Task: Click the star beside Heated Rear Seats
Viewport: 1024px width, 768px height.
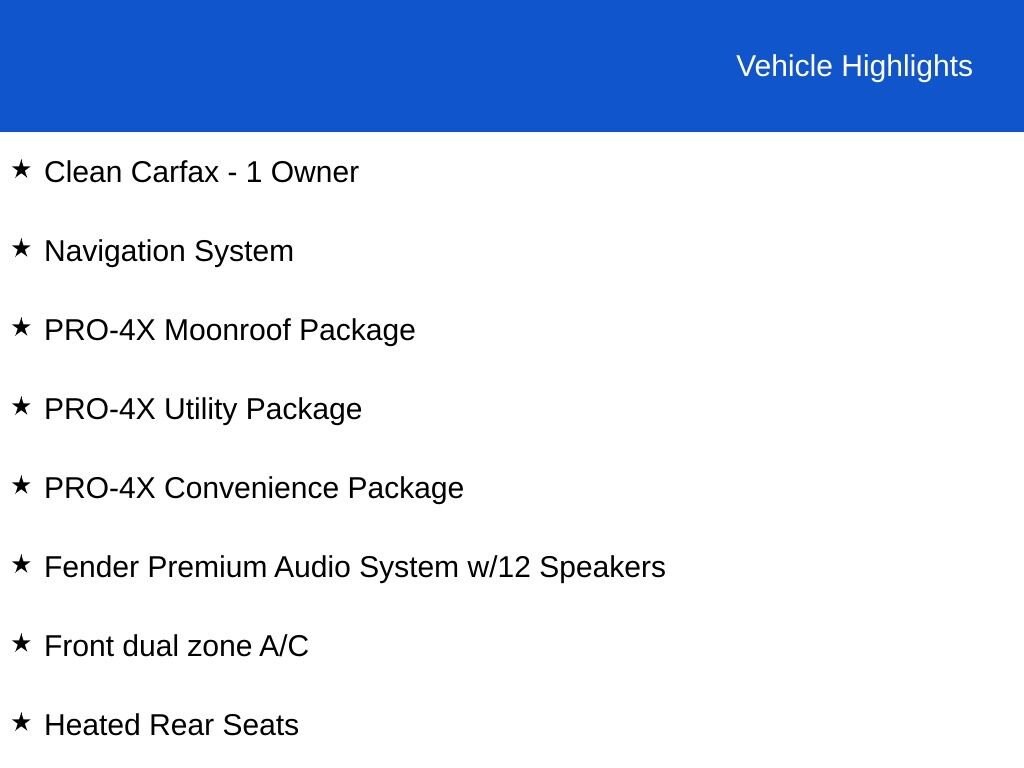Action: pyautogui.click(x=21, y=722)
